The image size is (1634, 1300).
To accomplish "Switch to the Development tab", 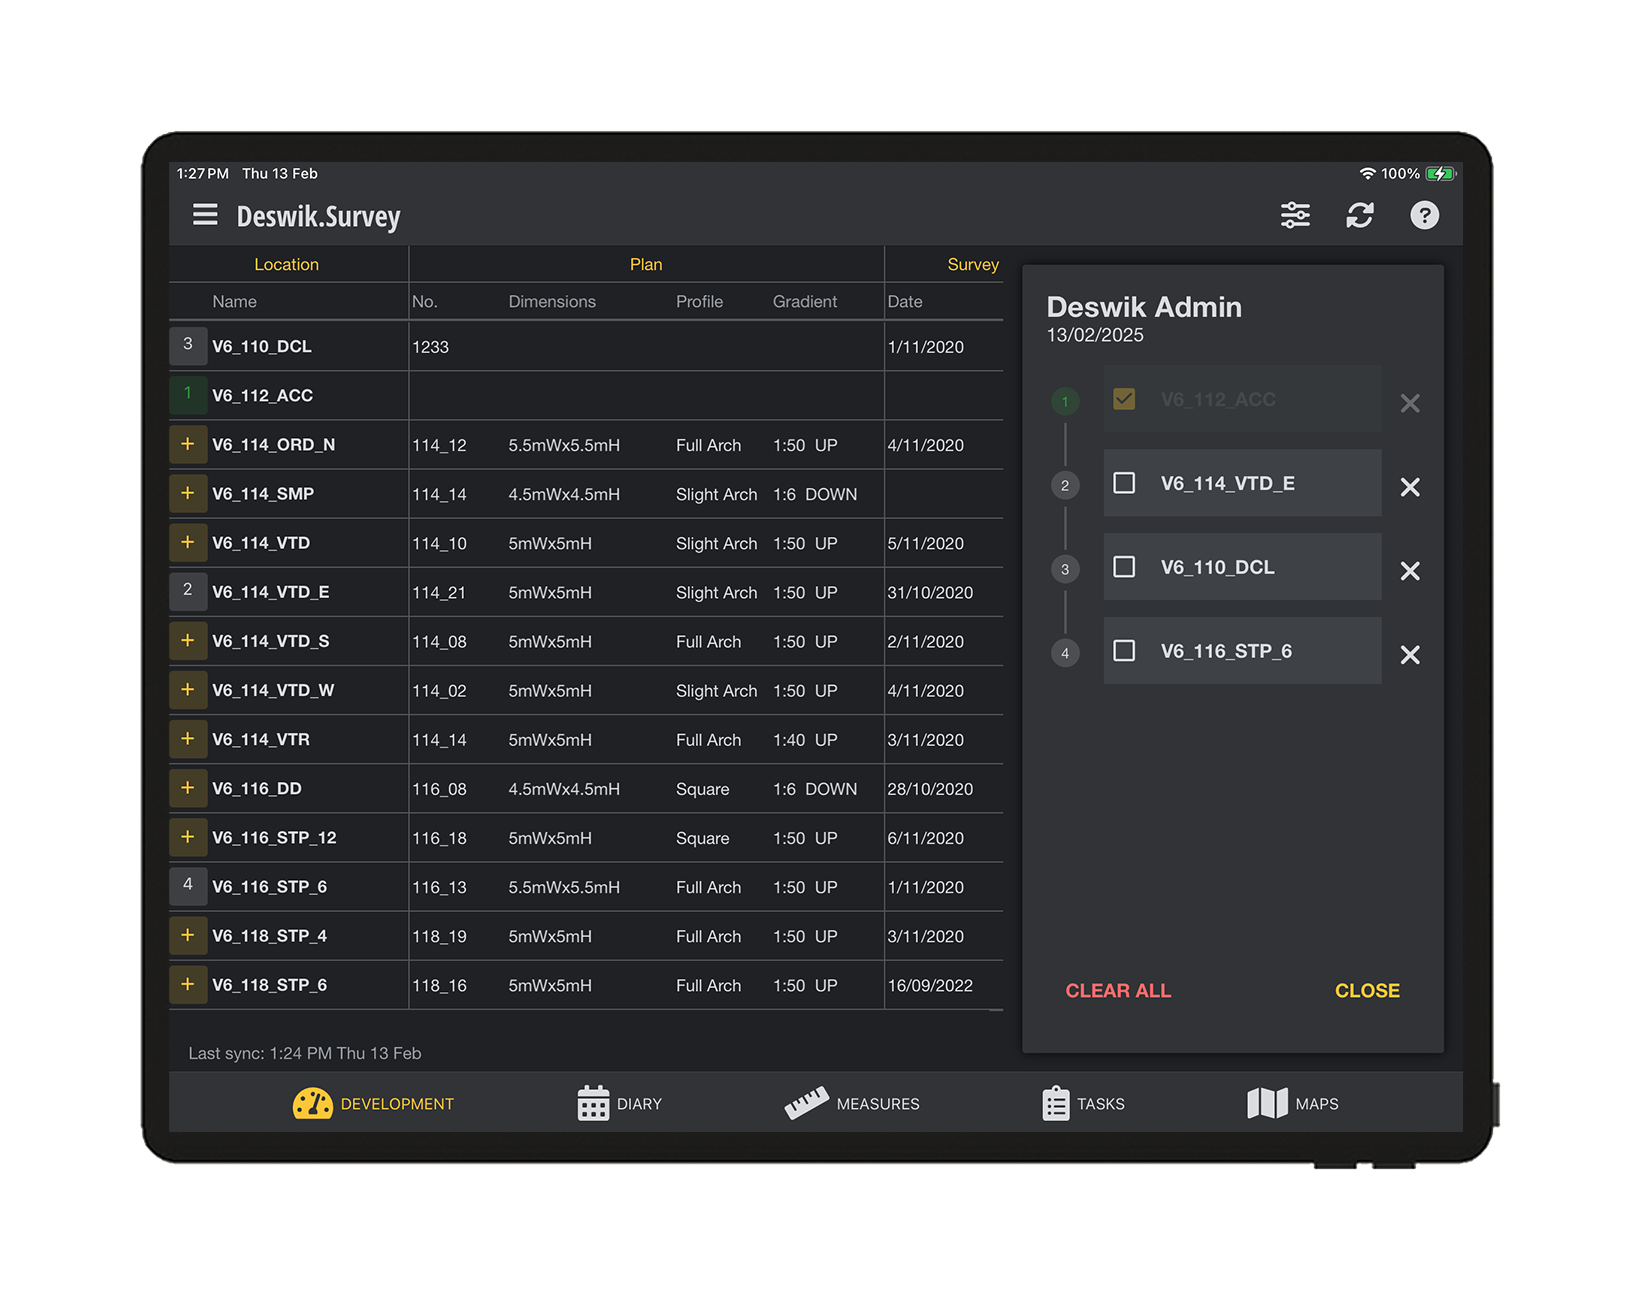I will click(373, 1103).
